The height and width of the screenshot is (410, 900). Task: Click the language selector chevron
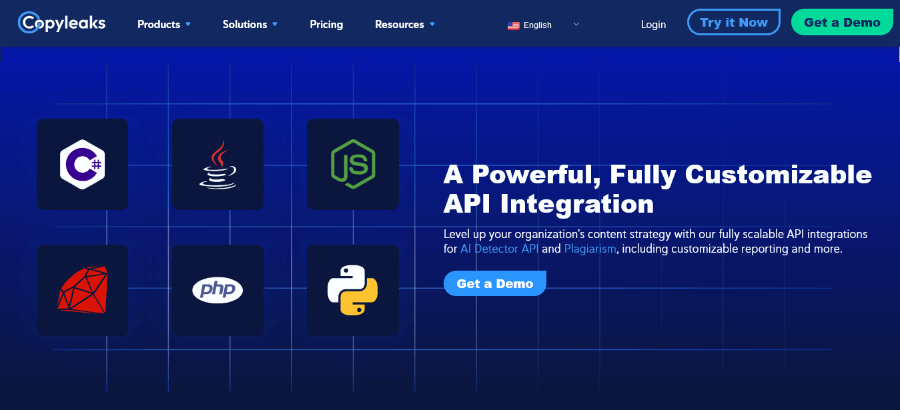click(576, 25)
